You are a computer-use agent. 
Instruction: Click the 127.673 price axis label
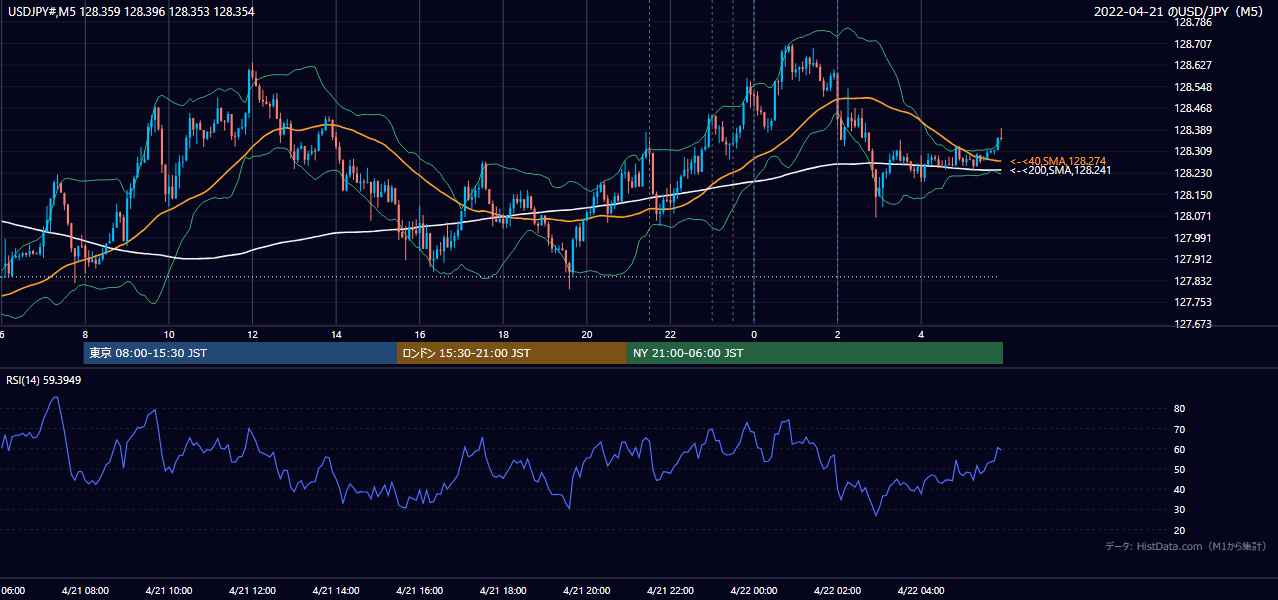tap(1193, 324)
